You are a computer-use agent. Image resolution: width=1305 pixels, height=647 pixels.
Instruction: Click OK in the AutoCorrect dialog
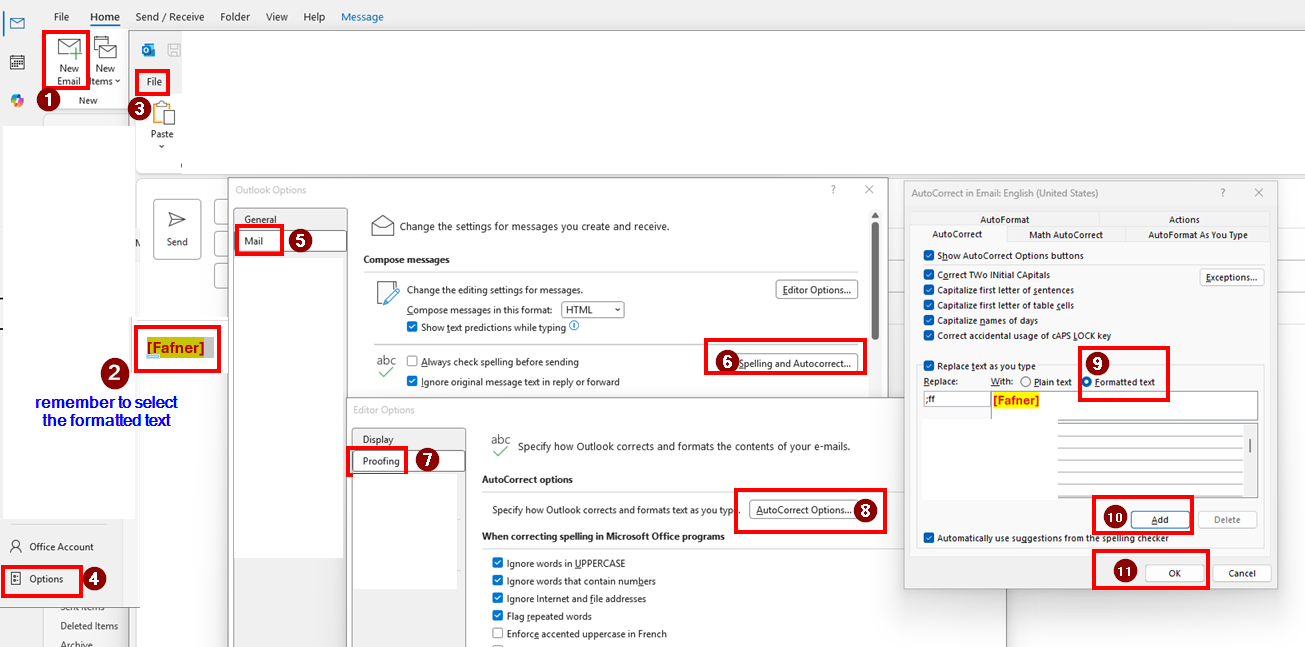(x=1174, y=573)
